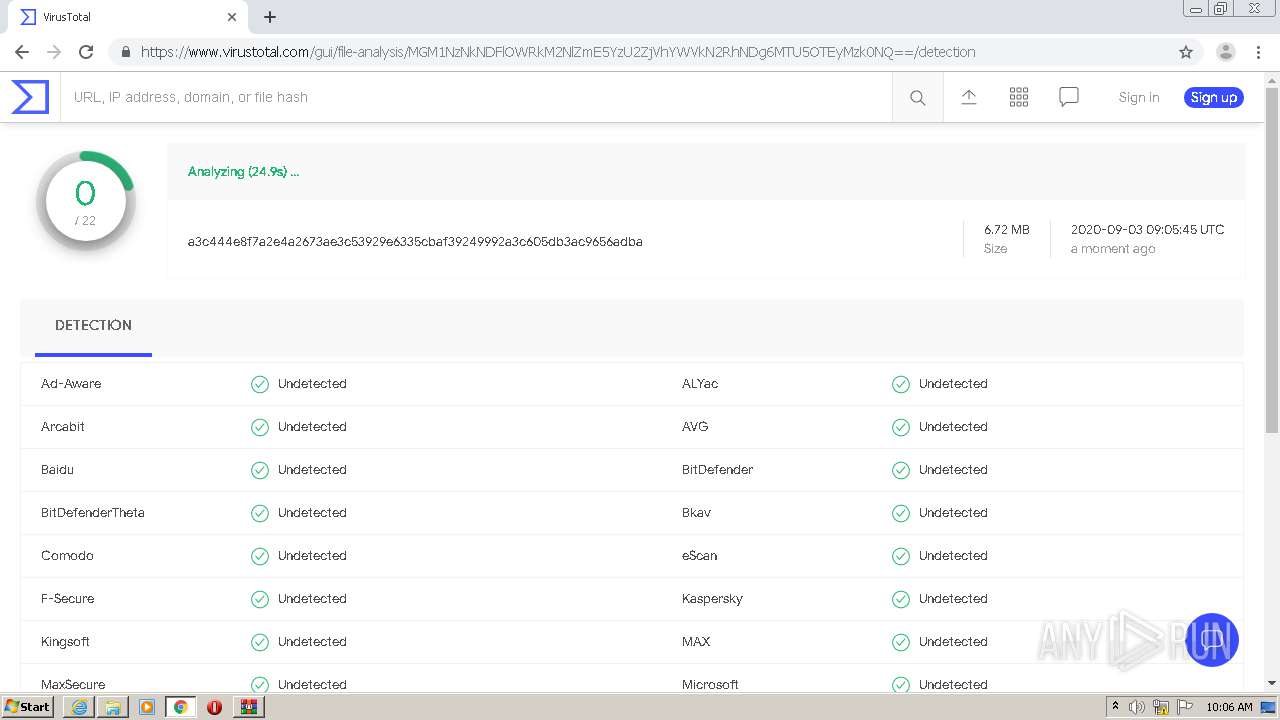
Task: Click the Analyzing status text
Action: click(x=243, y=171)
